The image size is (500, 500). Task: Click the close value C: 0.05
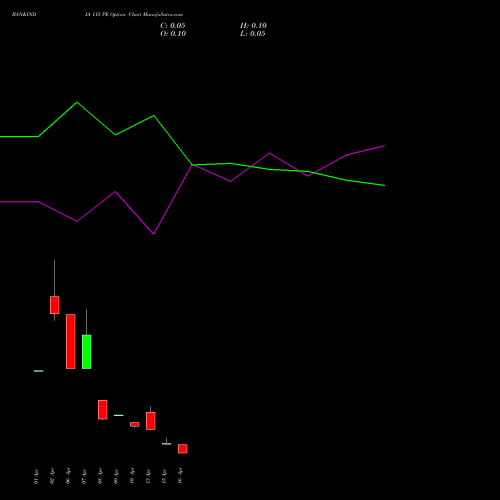pos(173,26)
